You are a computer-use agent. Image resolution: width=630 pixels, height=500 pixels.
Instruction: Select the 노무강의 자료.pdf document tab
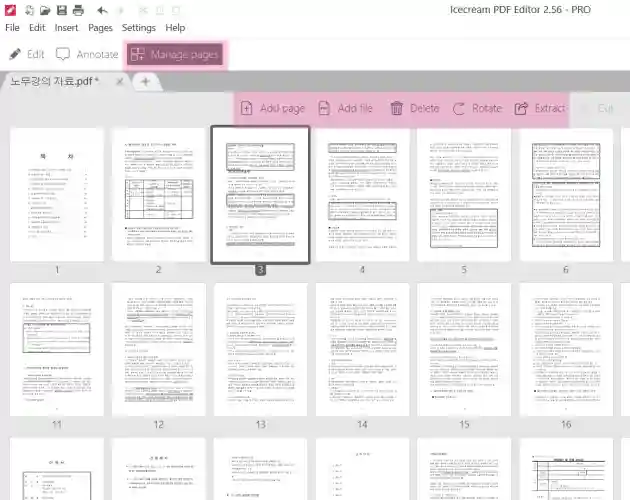tap(54, 82)
